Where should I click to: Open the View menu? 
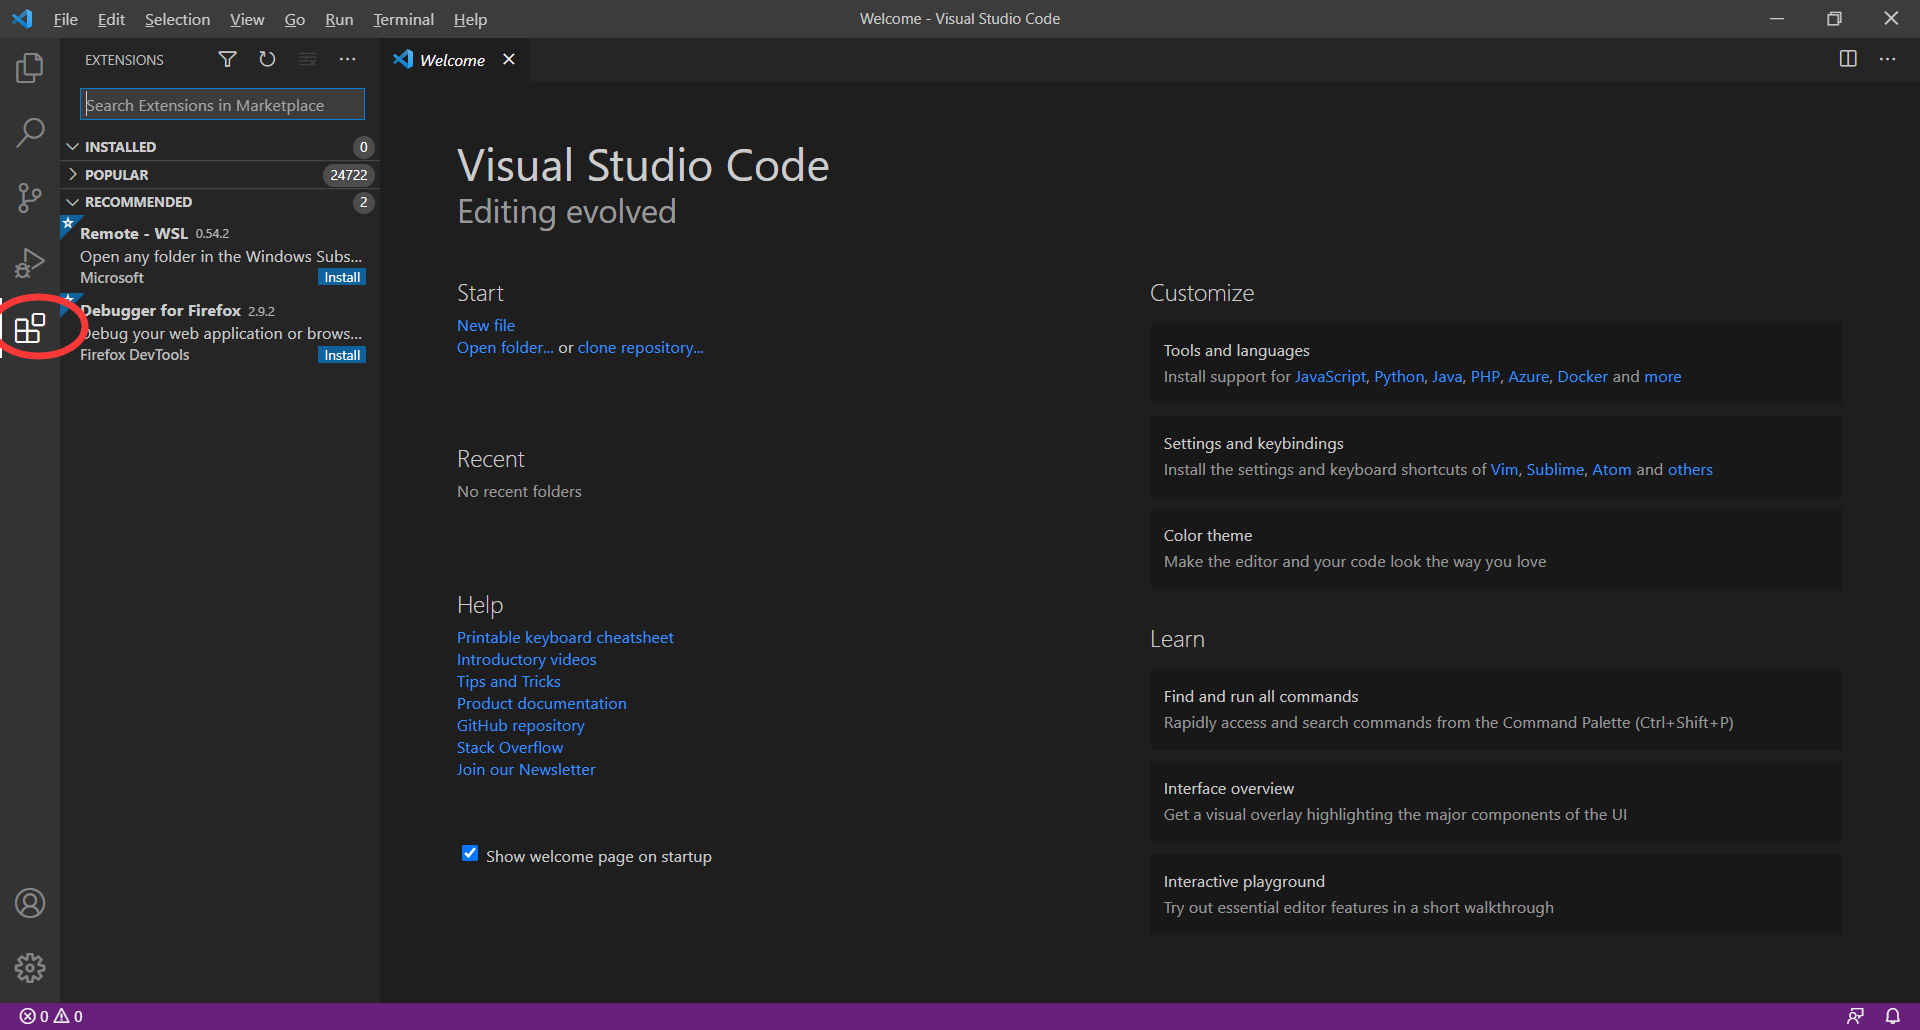point(247,19)
